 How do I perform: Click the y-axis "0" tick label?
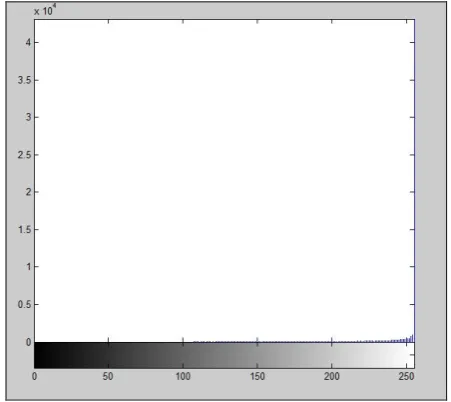[29, 342]
